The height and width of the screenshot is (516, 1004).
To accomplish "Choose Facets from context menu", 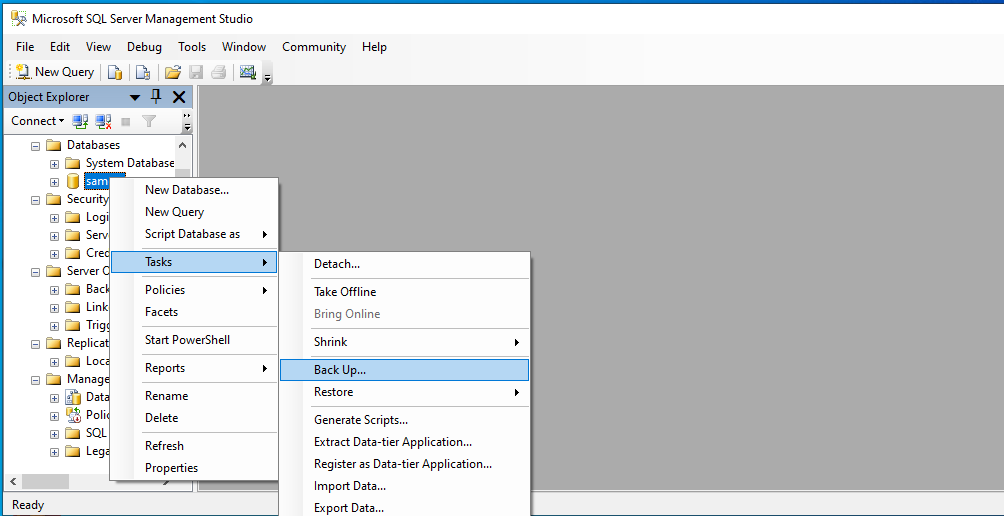I will click(194, 312).
